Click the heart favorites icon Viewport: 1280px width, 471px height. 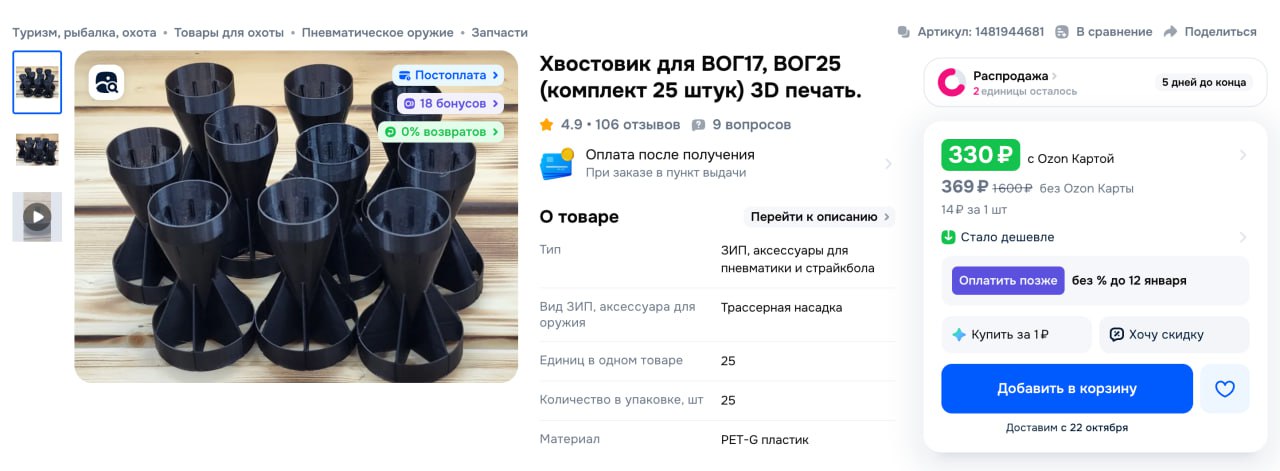tap(1225, 389)
